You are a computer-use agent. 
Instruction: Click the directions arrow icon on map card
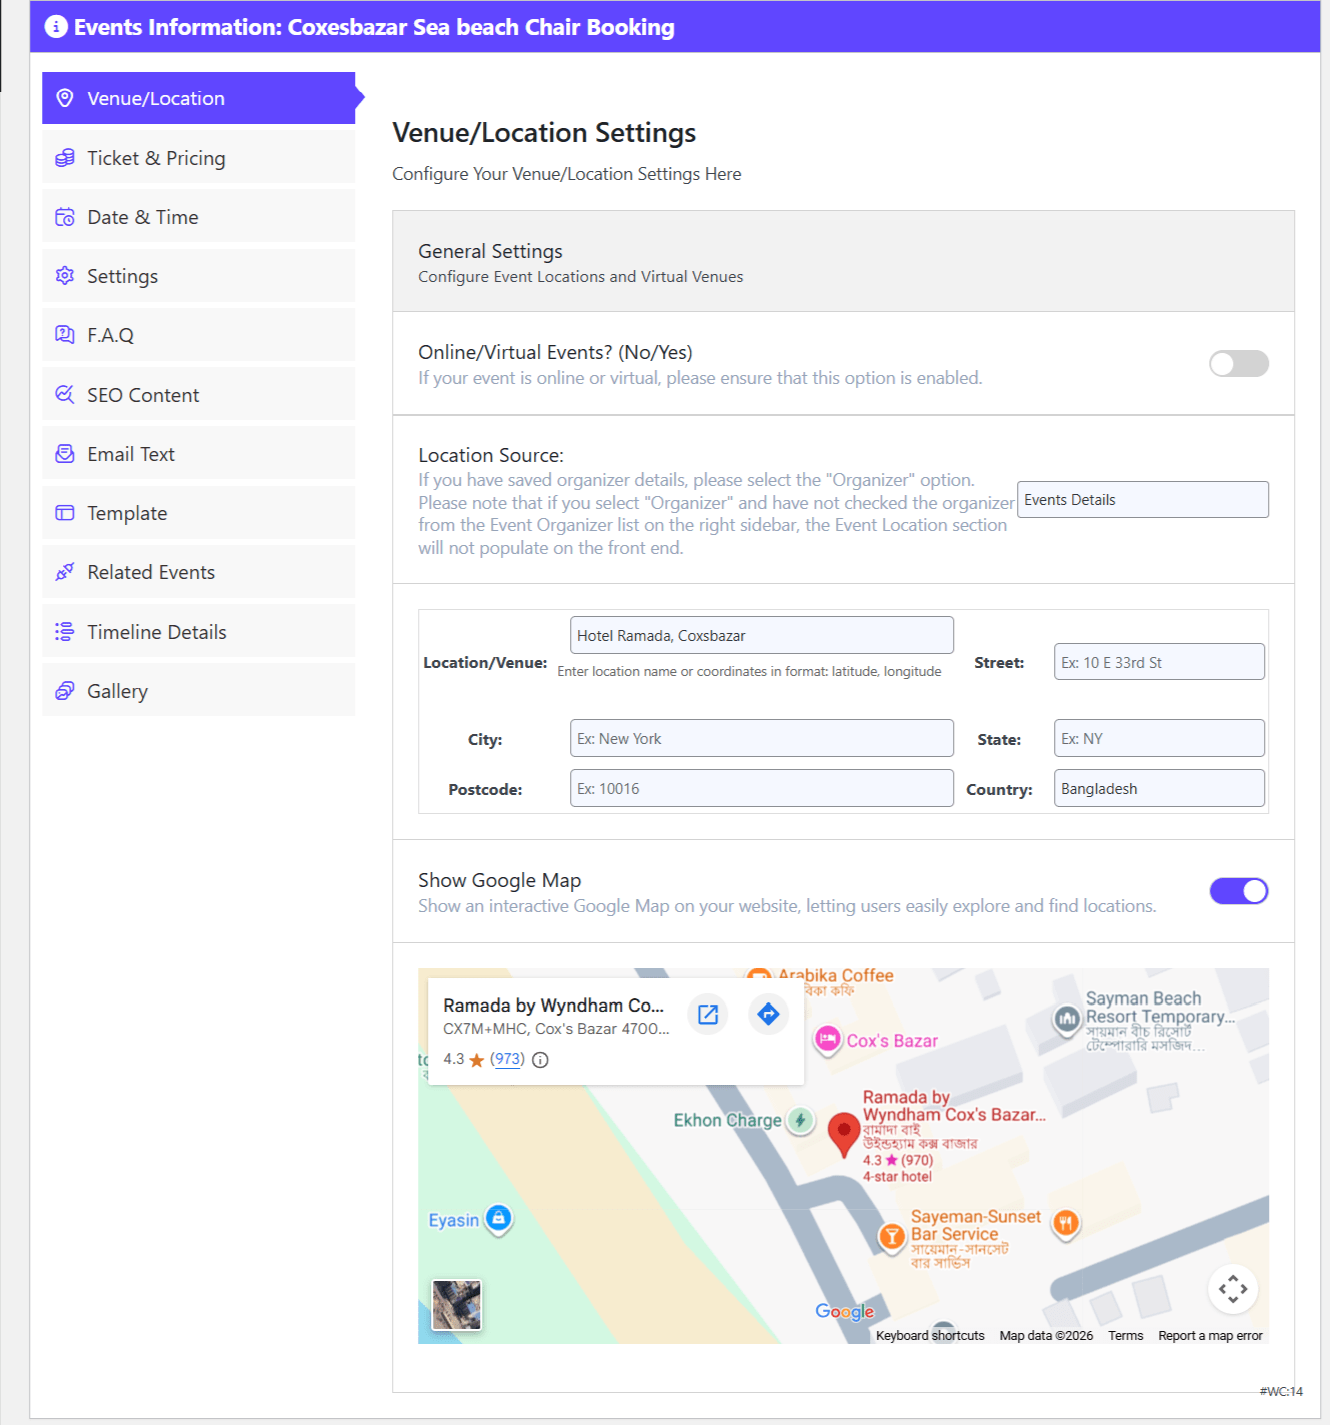pos(768,1014)
